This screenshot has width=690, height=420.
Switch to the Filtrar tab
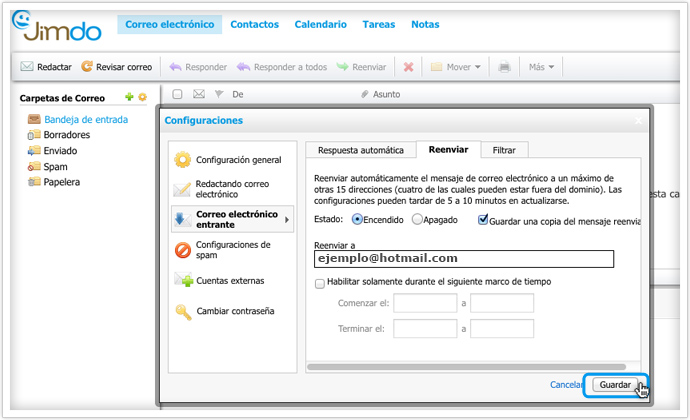(504, 150)
